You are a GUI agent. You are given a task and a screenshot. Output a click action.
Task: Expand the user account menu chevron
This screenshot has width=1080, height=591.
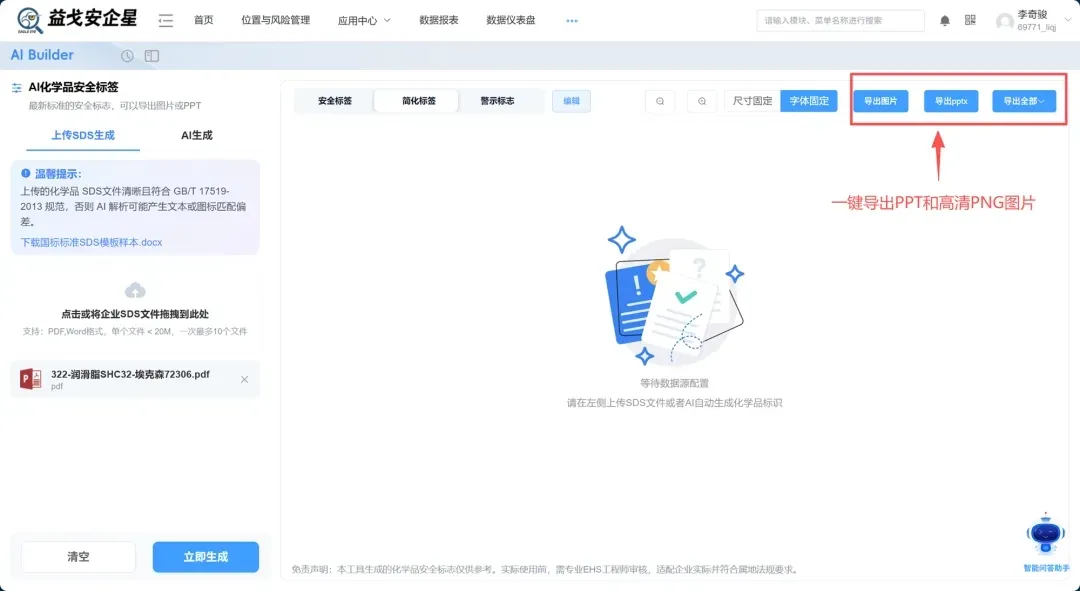pos(1068,19)
